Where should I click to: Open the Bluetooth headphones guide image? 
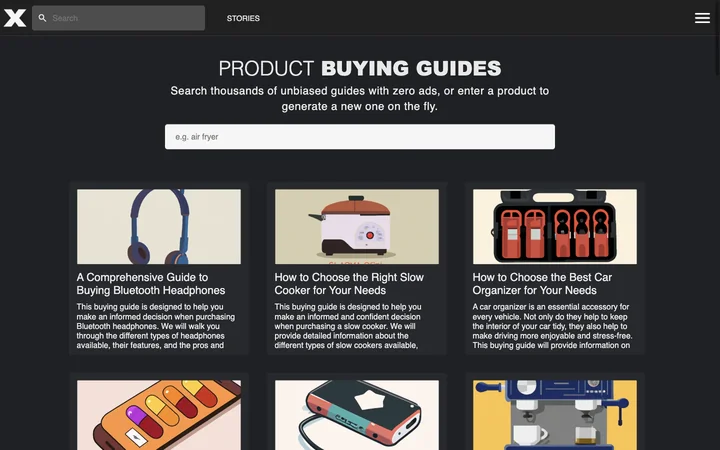(x=159, y=226)
